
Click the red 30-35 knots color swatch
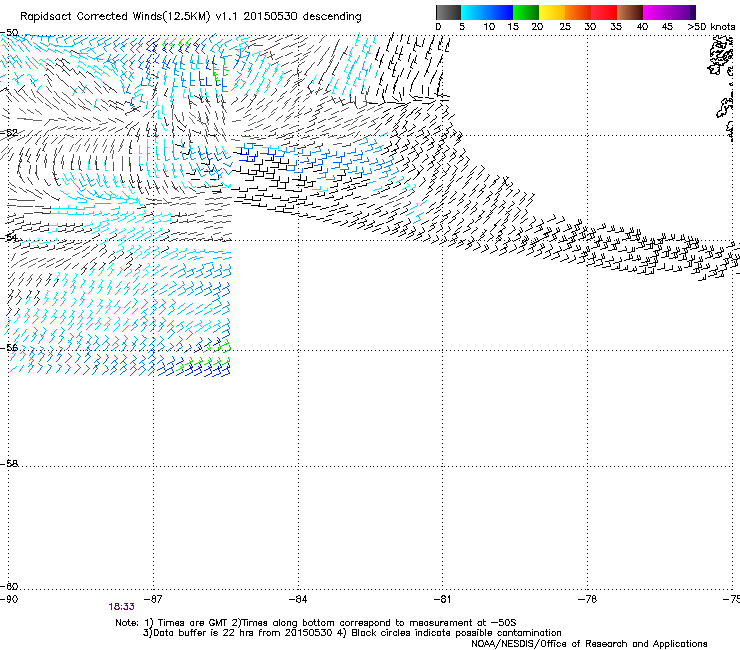pos(604,12)
